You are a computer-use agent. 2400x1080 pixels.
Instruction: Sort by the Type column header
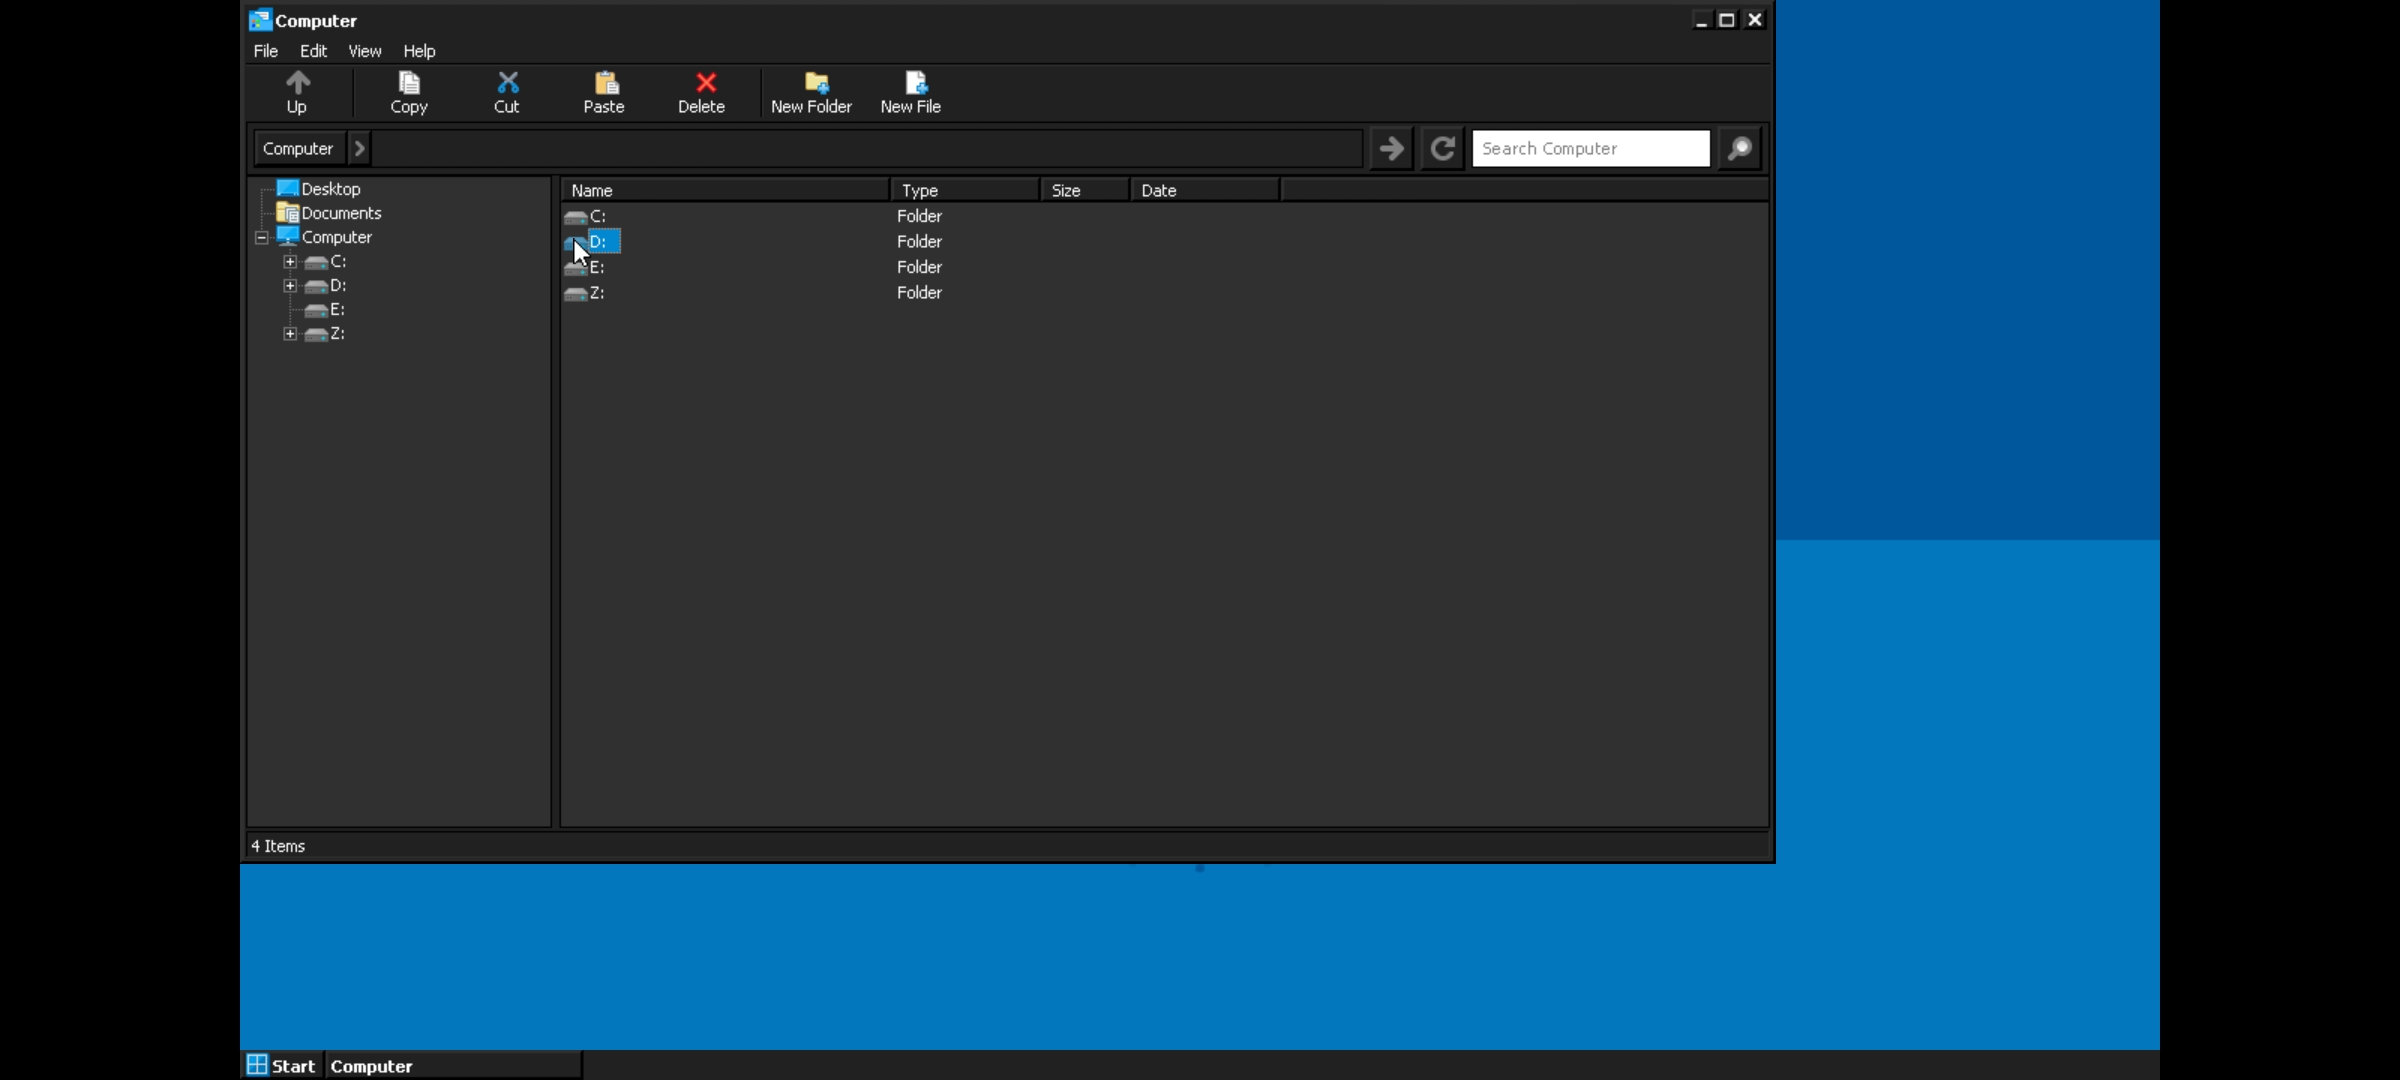click(x=965, y=190)
